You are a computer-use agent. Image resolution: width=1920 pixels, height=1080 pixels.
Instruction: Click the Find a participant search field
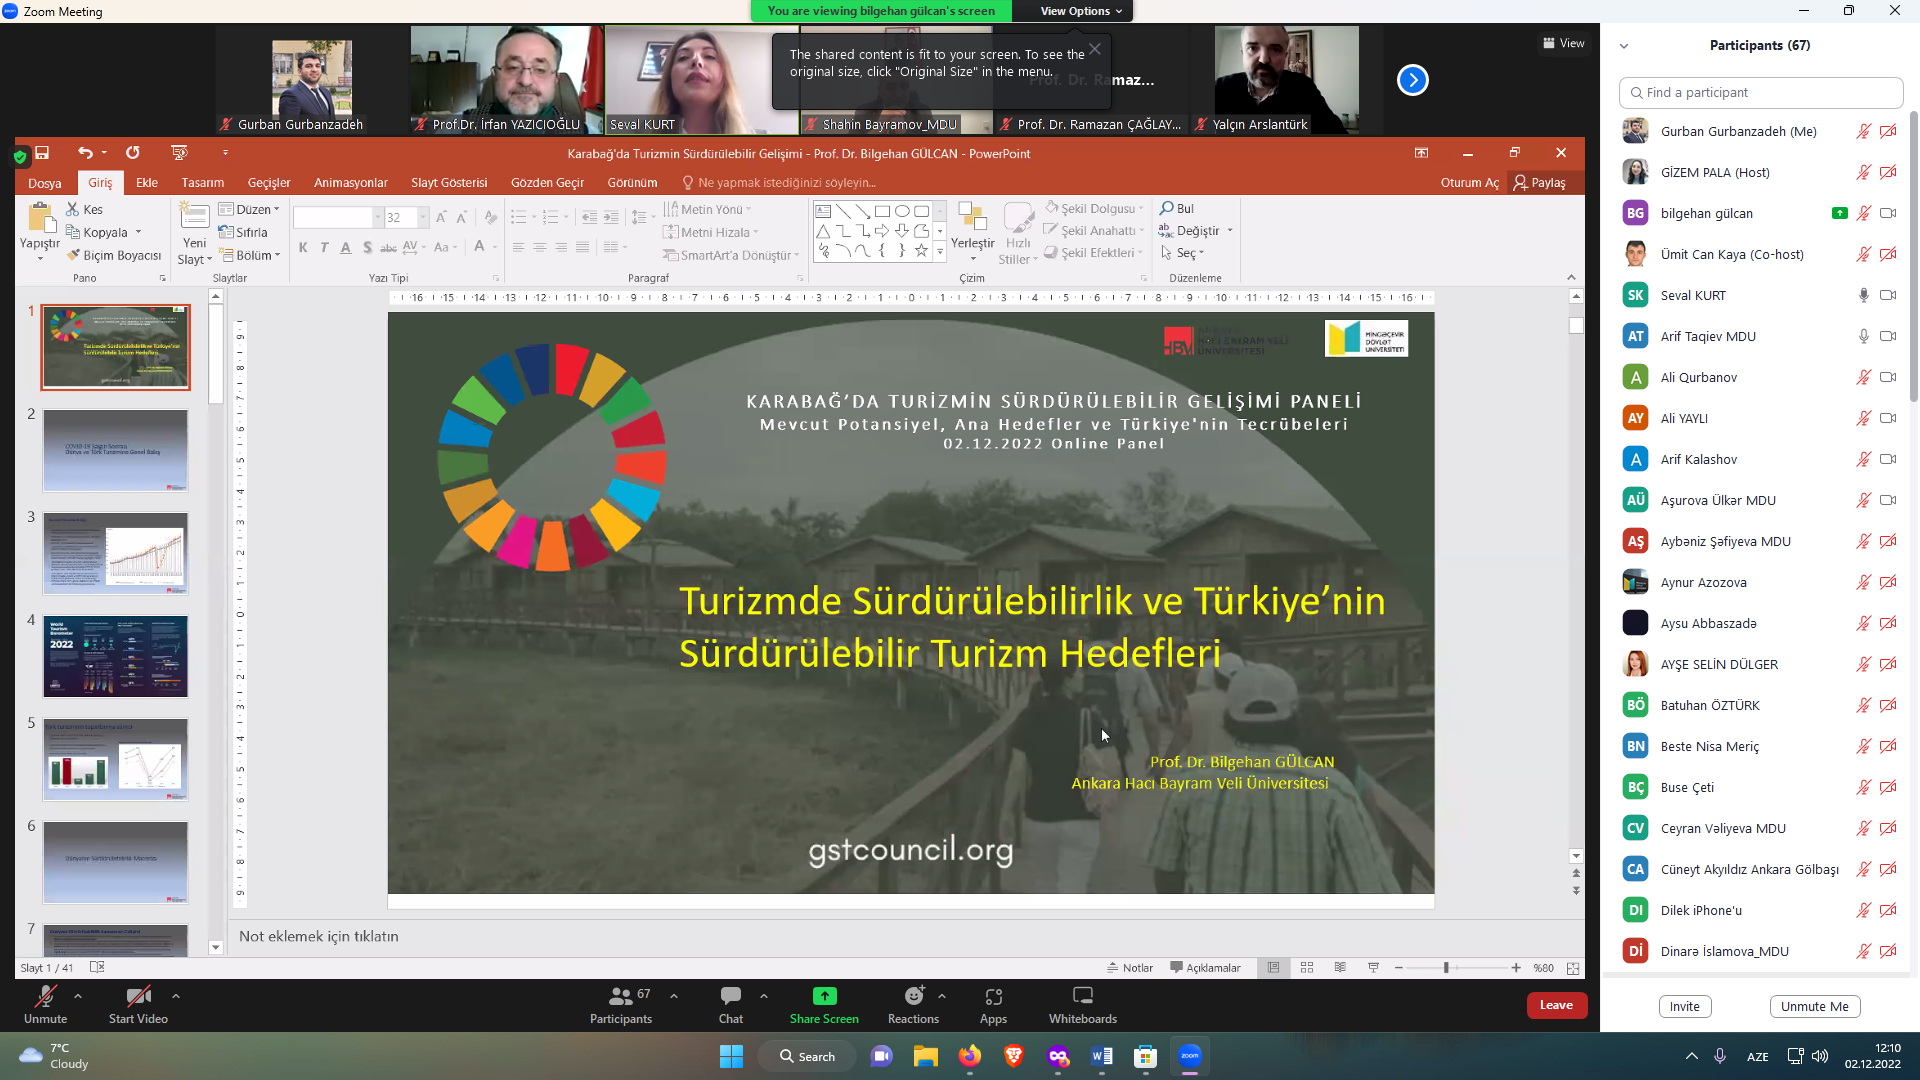point(1760,92)
